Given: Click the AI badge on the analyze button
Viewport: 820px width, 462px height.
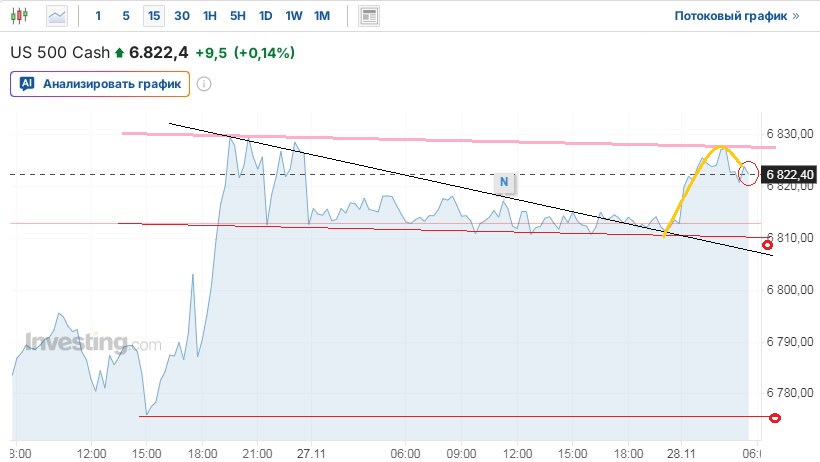Looking at the screenshot, I should pyautogui.click(x=28, y=84).
